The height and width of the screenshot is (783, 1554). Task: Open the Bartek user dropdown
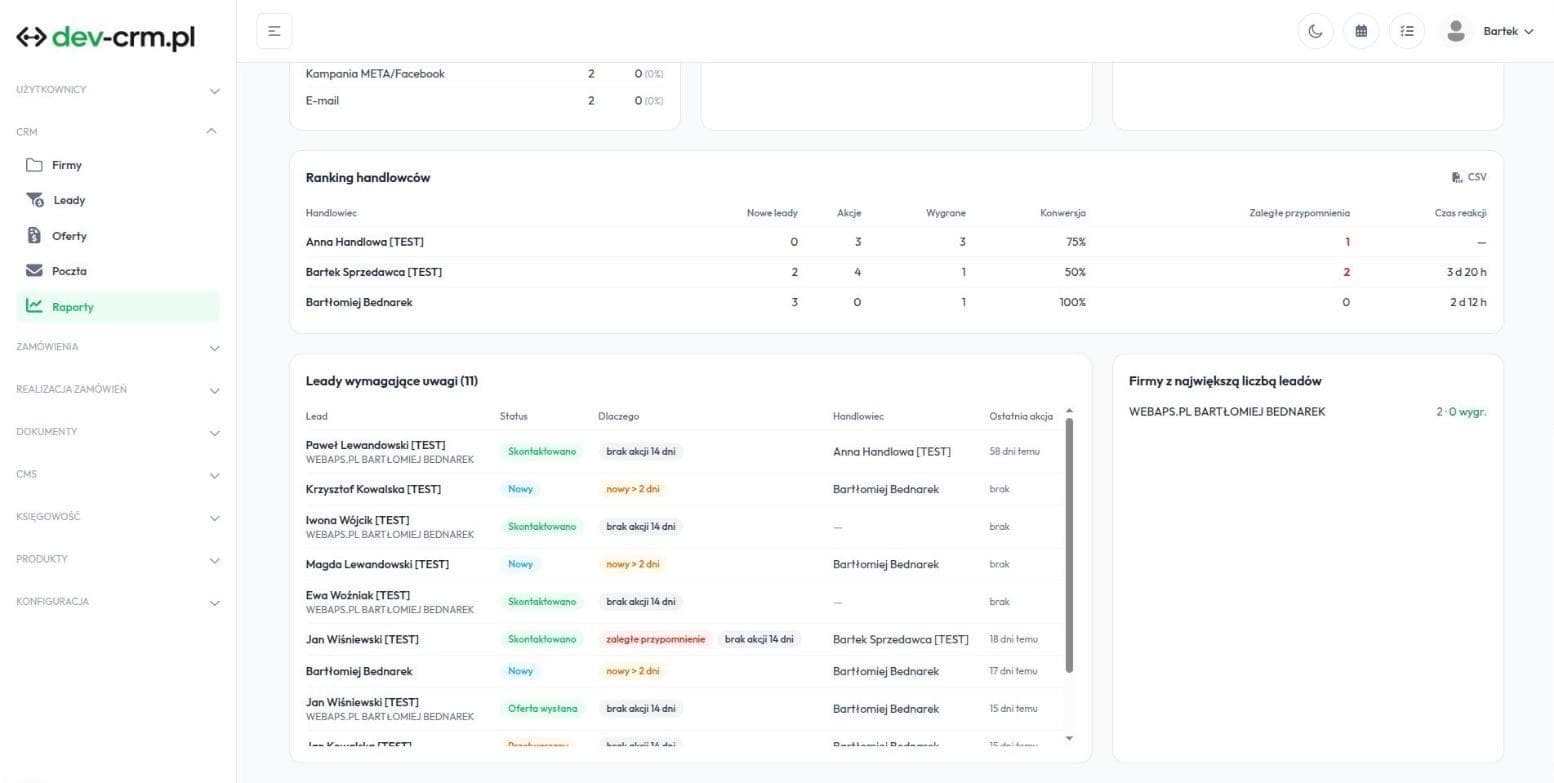pos(1508,31)
